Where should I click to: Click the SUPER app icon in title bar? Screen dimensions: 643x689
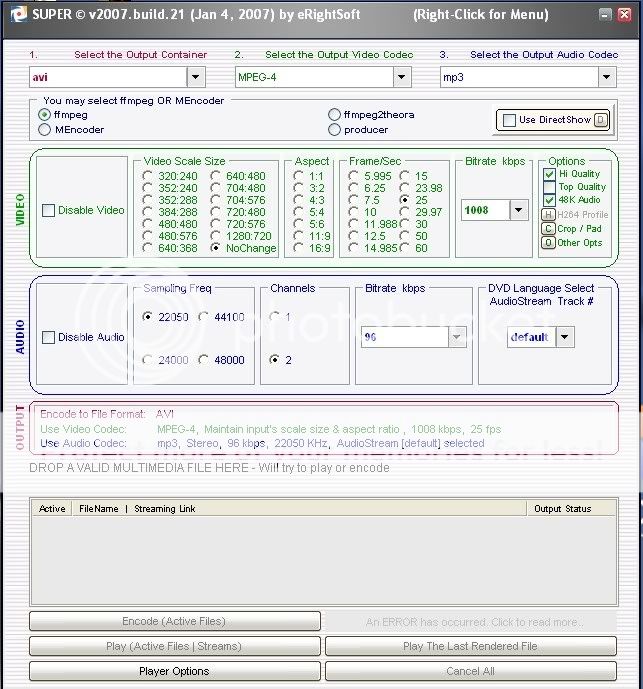tap(12, 12)
